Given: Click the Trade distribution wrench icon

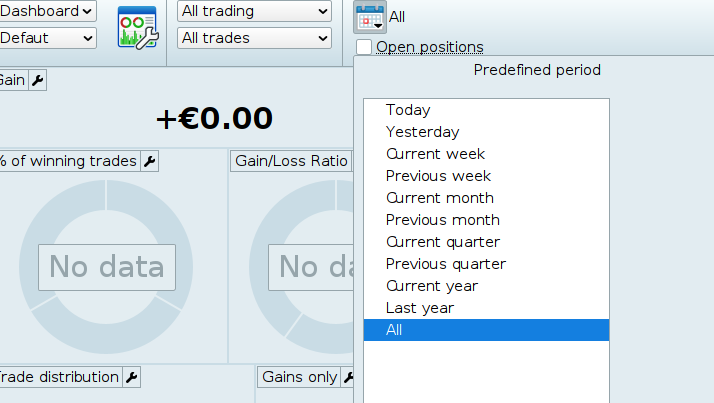Looking at the screenshot, I should pyautogui.click(x=132, y=377).
